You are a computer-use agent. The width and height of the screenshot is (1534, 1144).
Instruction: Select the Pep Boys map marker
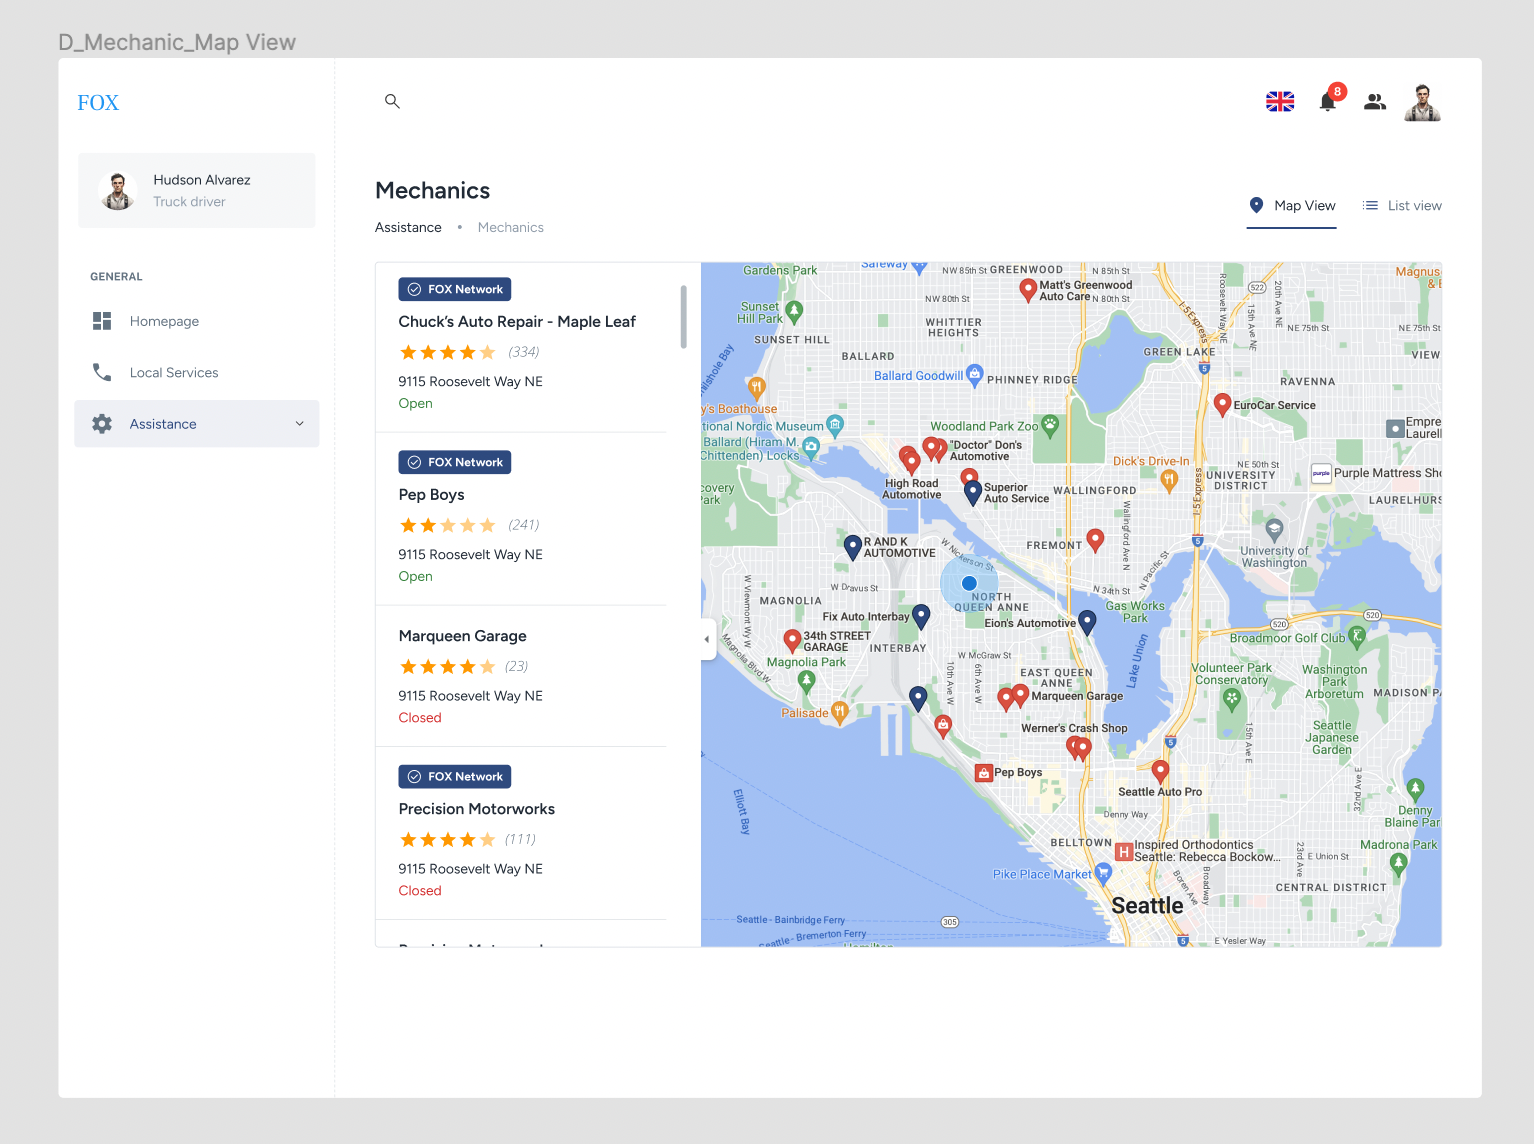(x=984, y=772)
